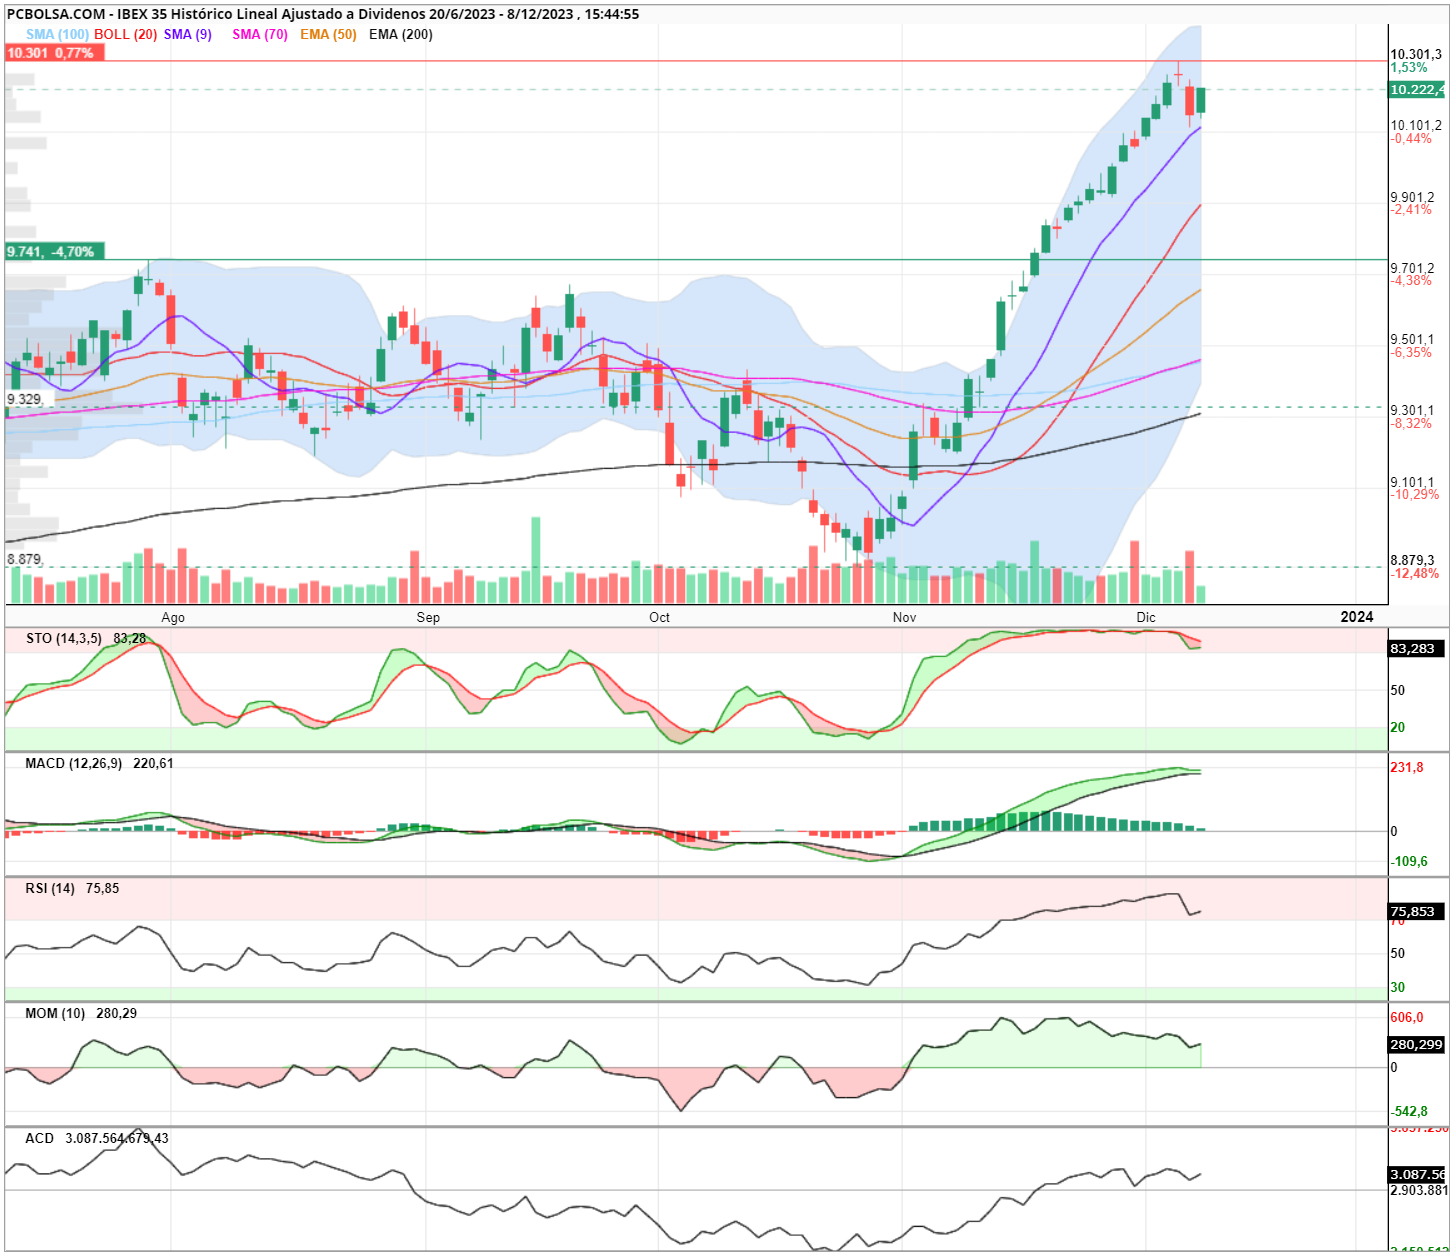Screen dimensions: 1454x1256
Task: Click the ACD scale value 2.903.881
Action: tap(1419, 1190)
